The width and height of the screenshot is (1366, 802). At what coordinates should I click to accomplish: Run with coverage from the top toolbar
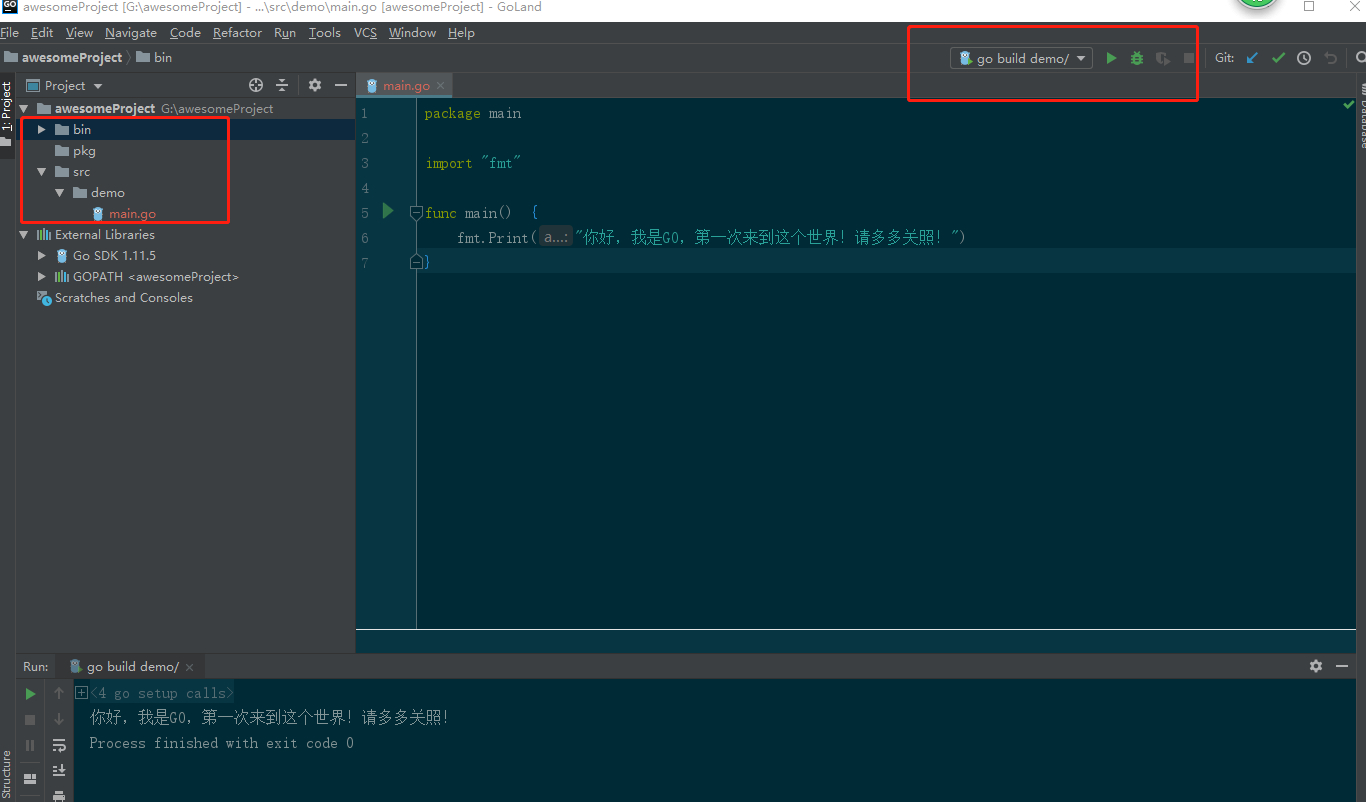pos(1163,58)
